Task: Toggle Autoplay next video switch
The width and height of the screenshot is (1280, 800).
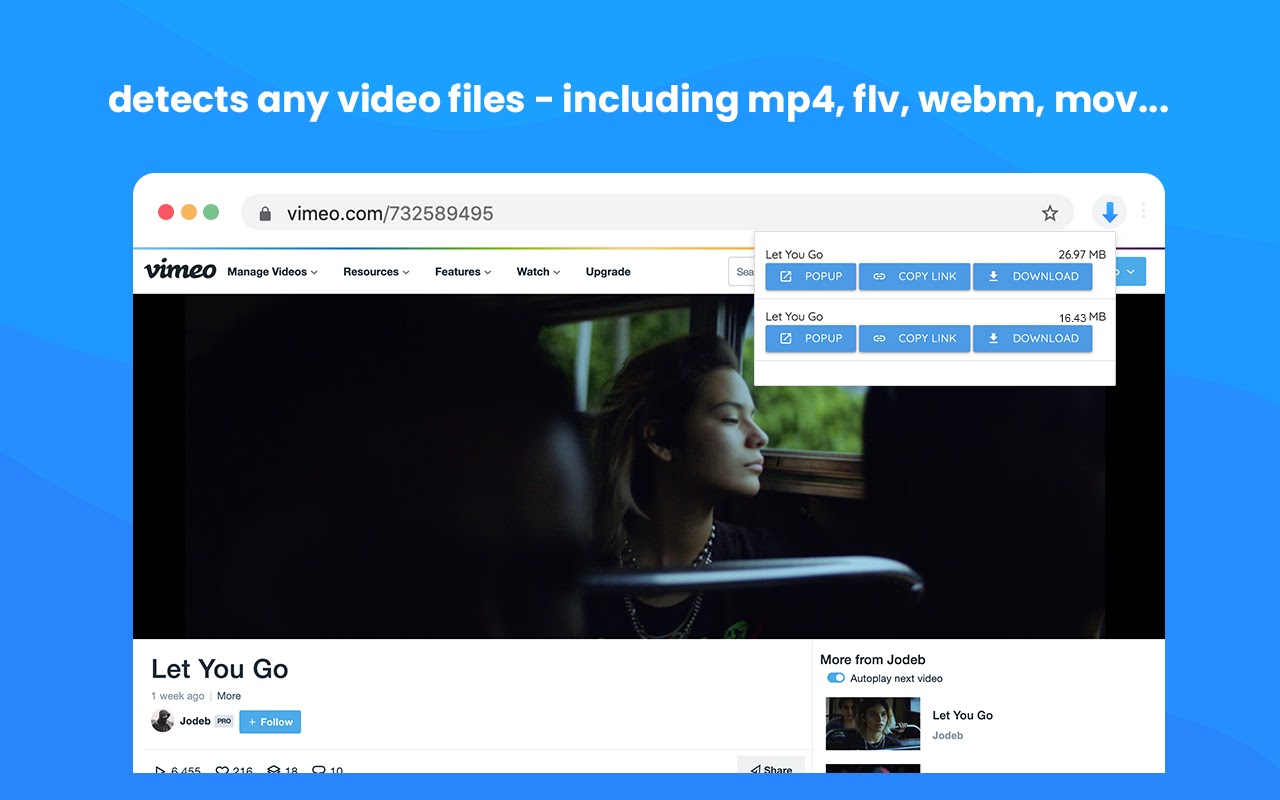Action: coord(836,678)
